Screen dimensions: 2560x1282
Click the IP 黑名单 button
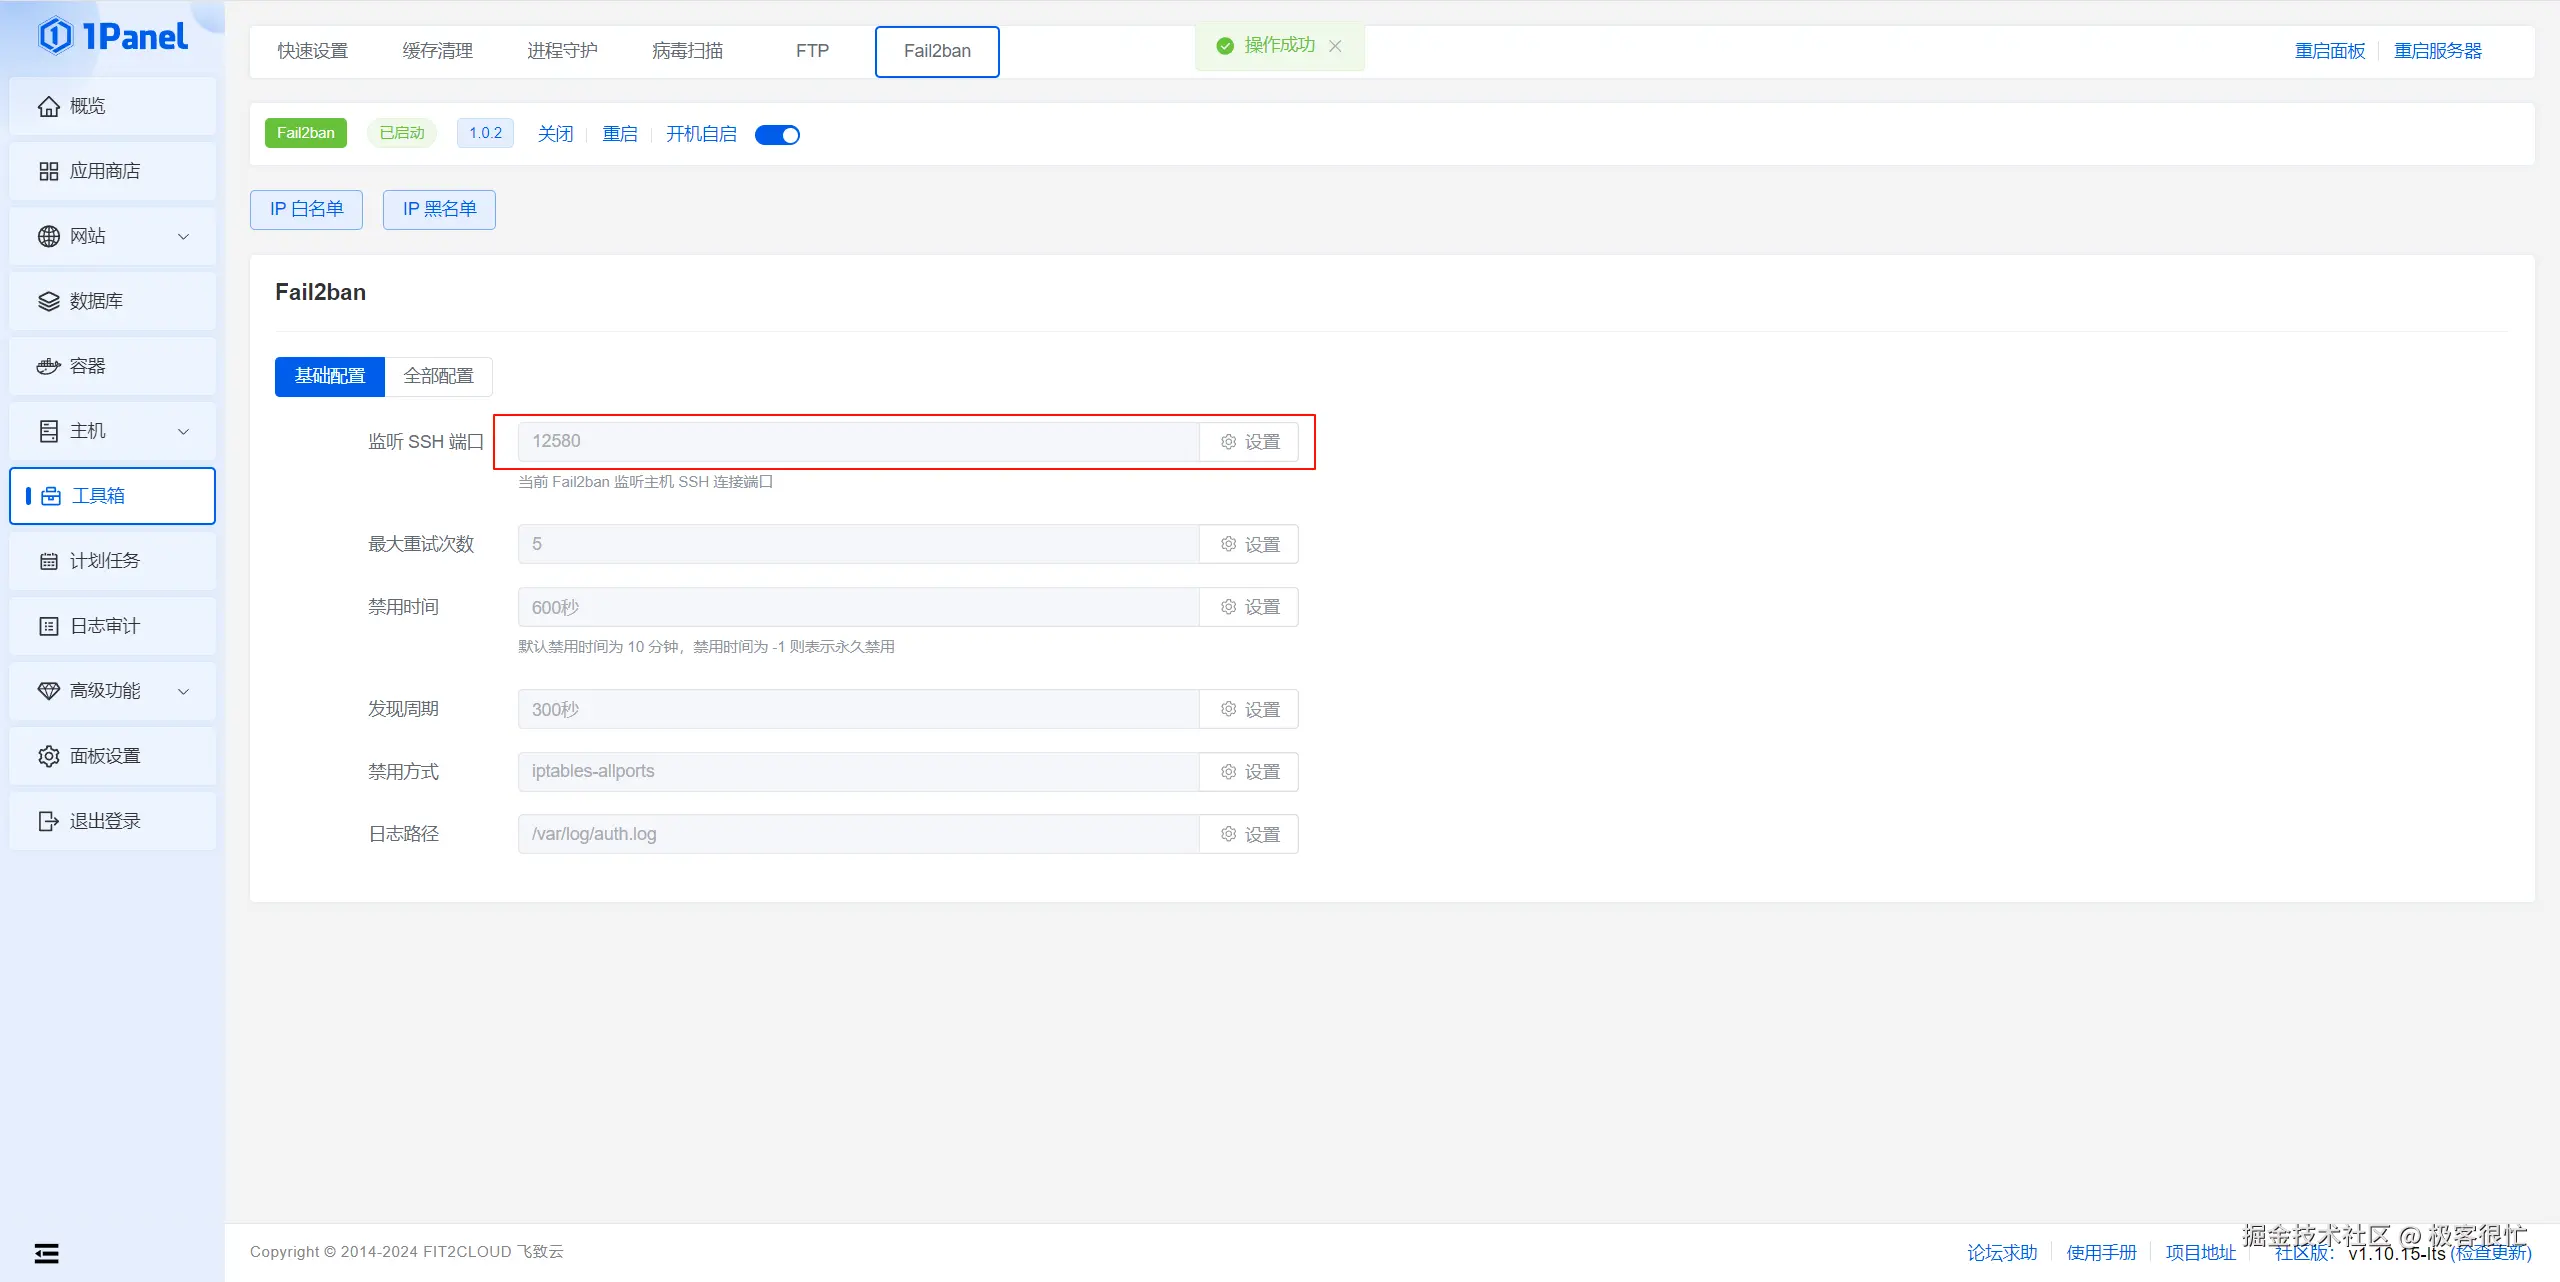click(x=439, y=209)
